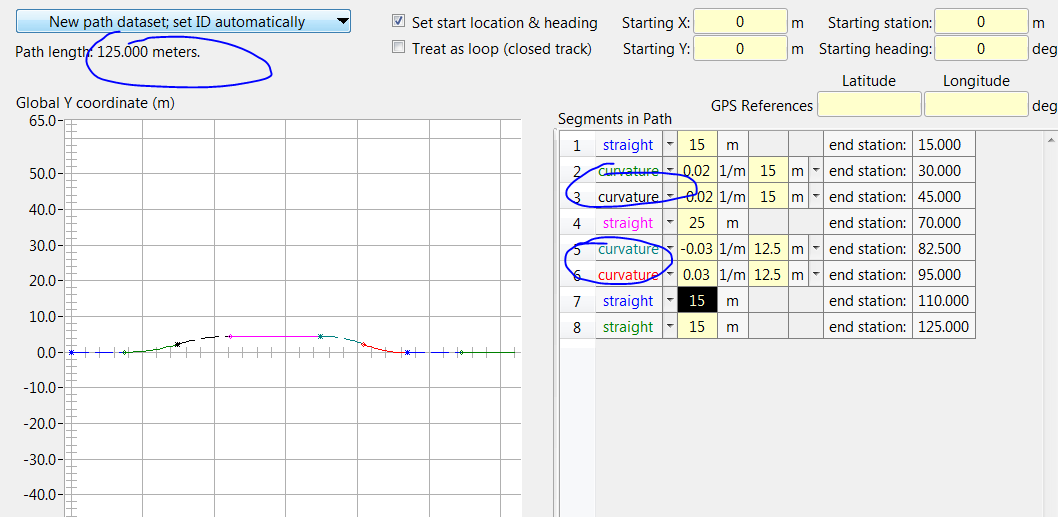Image resolution: width=1058 pixels, height=517 pixels.
Task: Edit segment 2 curvature value 0.02
Action: pyautogui.click(x=697, y=171)
